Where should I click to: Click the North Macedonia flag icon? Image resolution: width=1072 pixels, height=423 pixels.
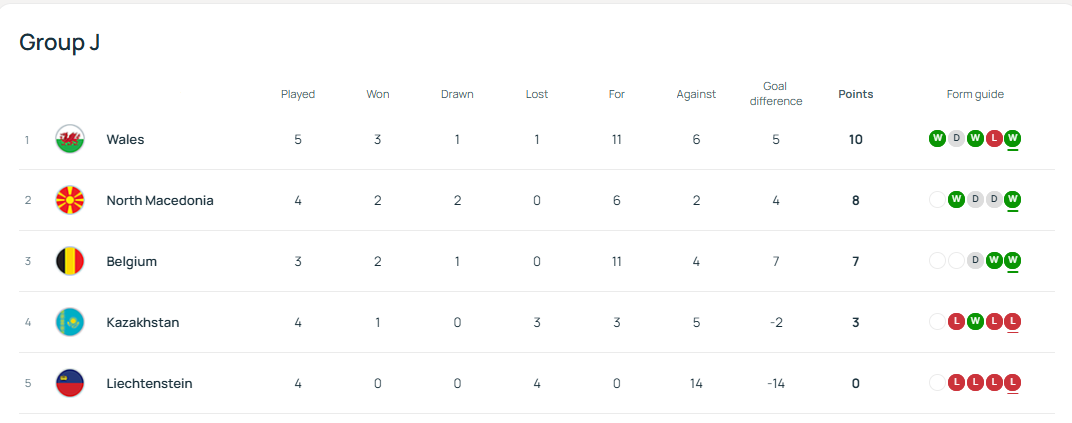pos(70,200)
